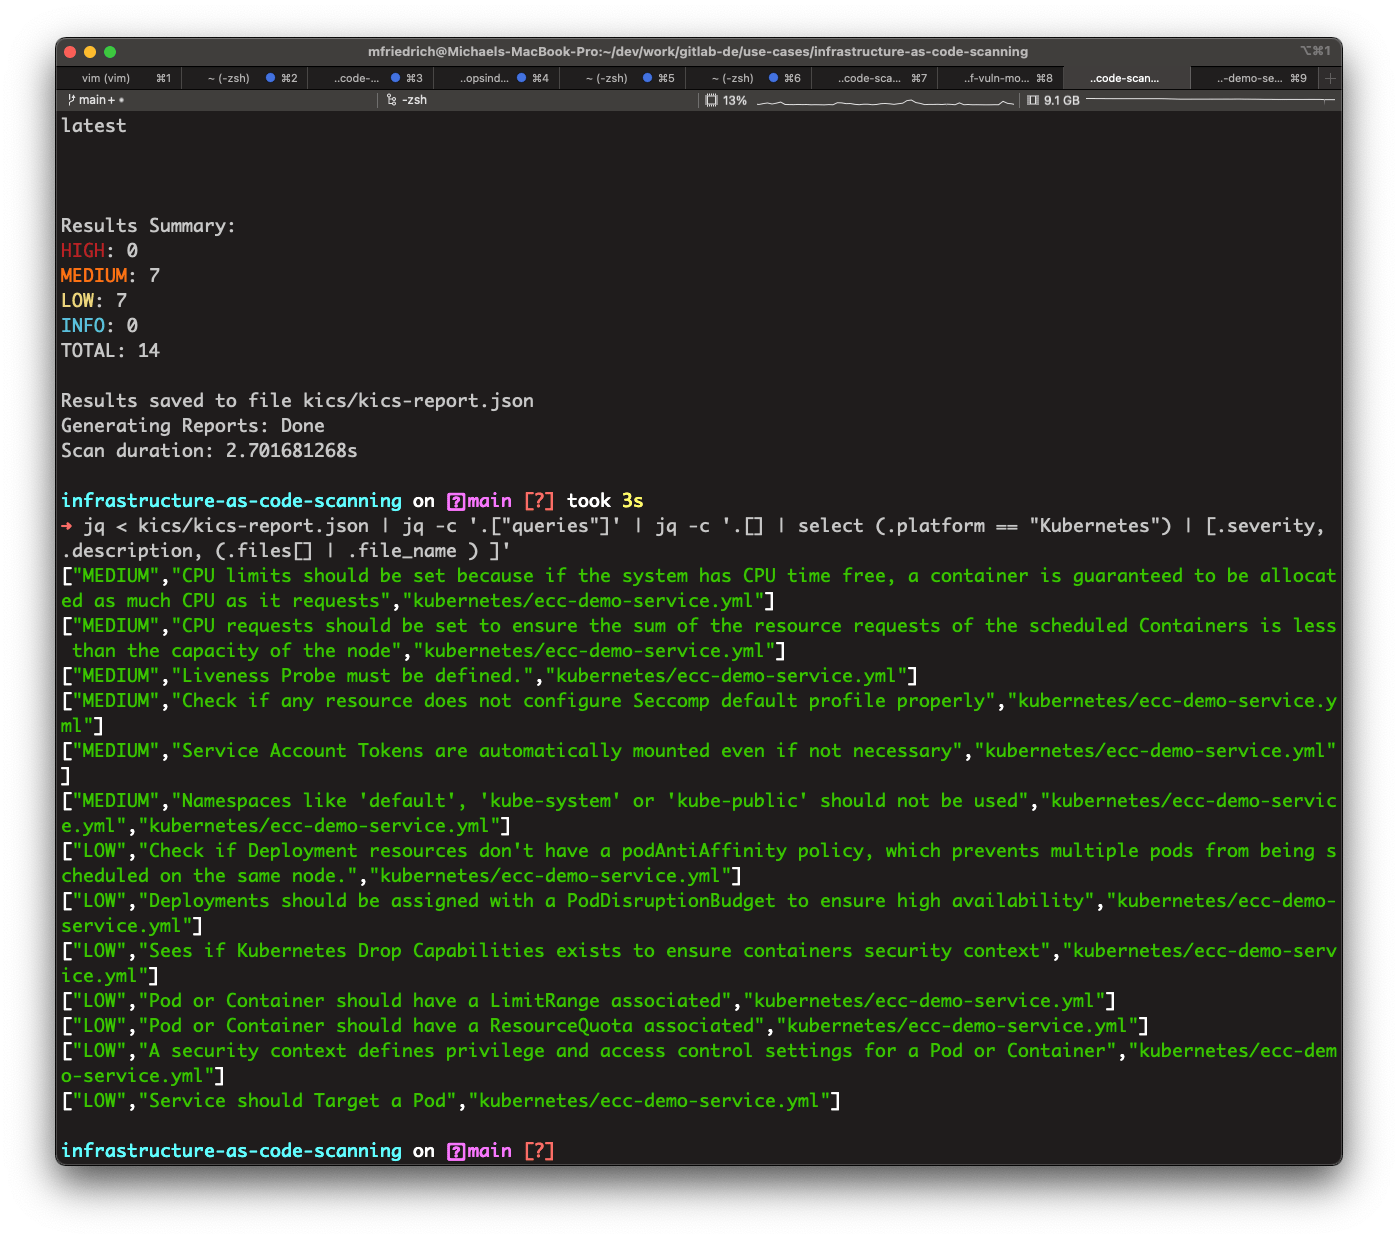
Task: Click the [?] icon in the bottom prompt line
Action: tap(540, 1150)
